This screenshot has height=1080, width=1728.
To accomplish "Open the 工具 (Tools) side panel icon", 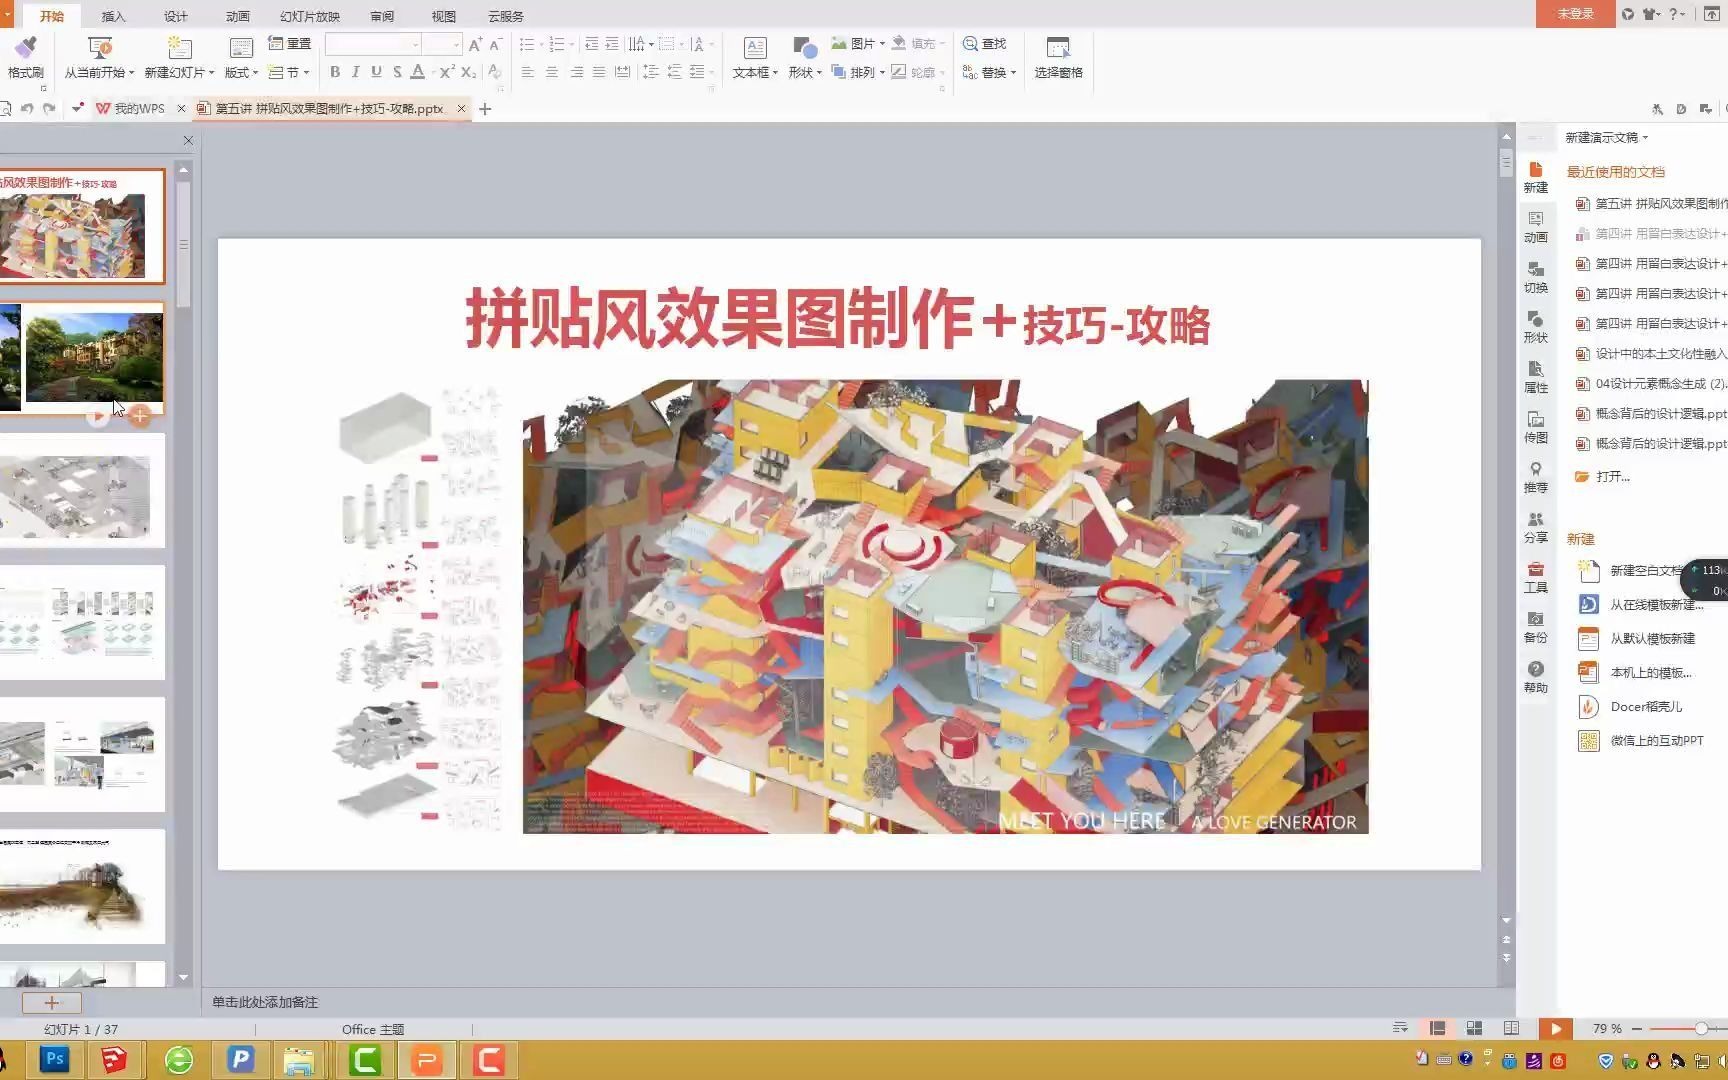I will click(x=1536, y=577).
